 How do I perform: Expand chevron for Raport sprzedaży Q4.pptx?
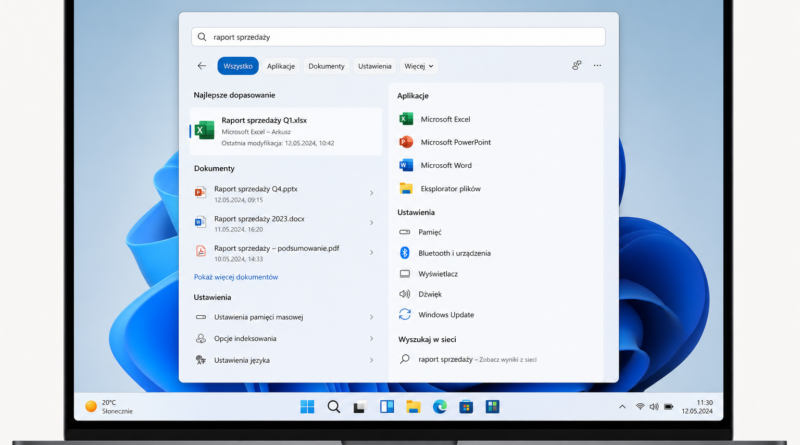371,193
